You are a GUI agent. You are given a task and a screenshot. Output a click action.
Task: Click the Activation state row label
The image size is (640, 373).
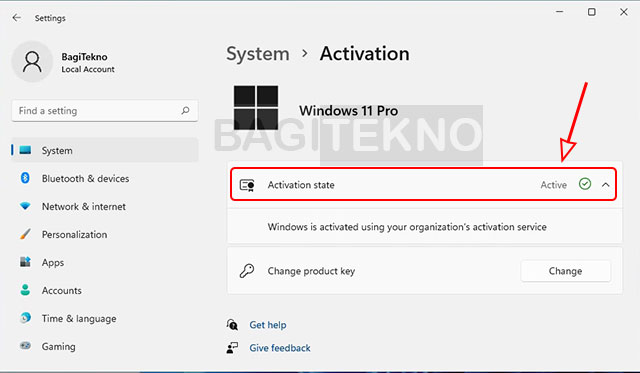(x=301, y=185)
